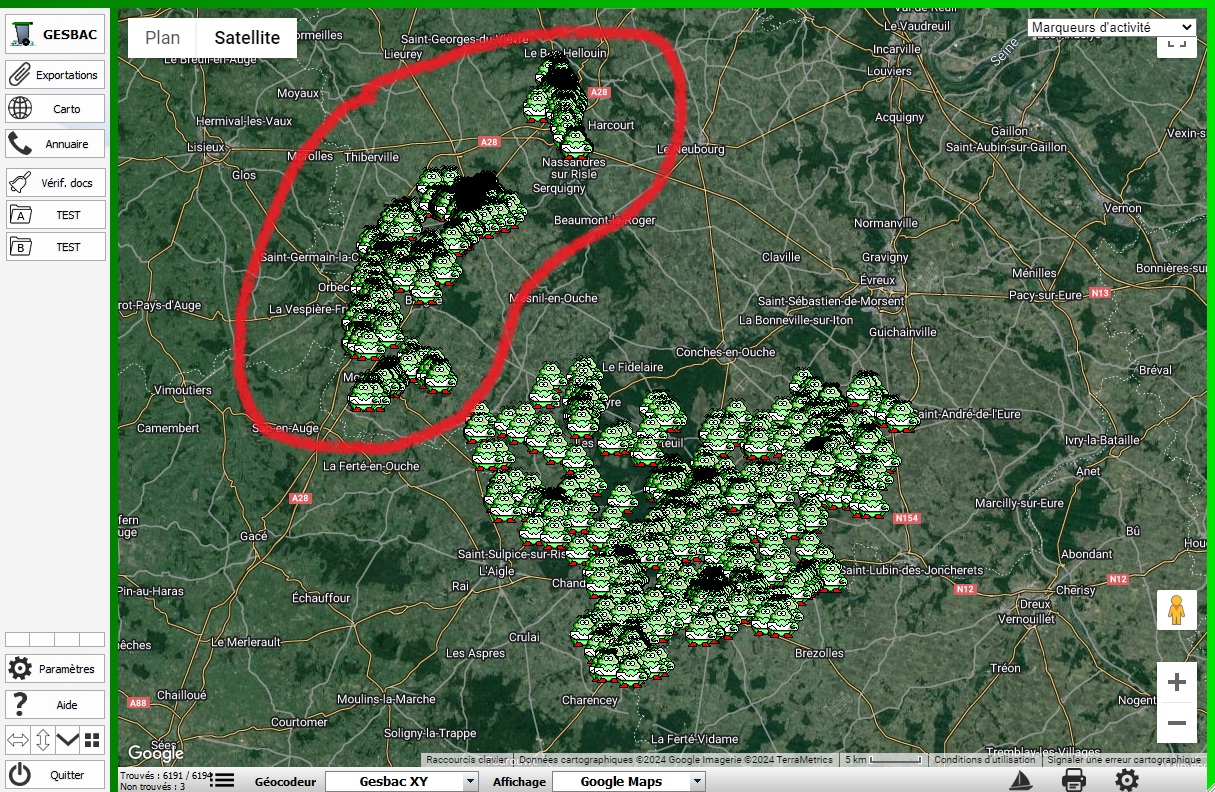Click the printer icon
Viewport: 1215px width, 792px height.
pyautogui.click(x=1073, y=781)
